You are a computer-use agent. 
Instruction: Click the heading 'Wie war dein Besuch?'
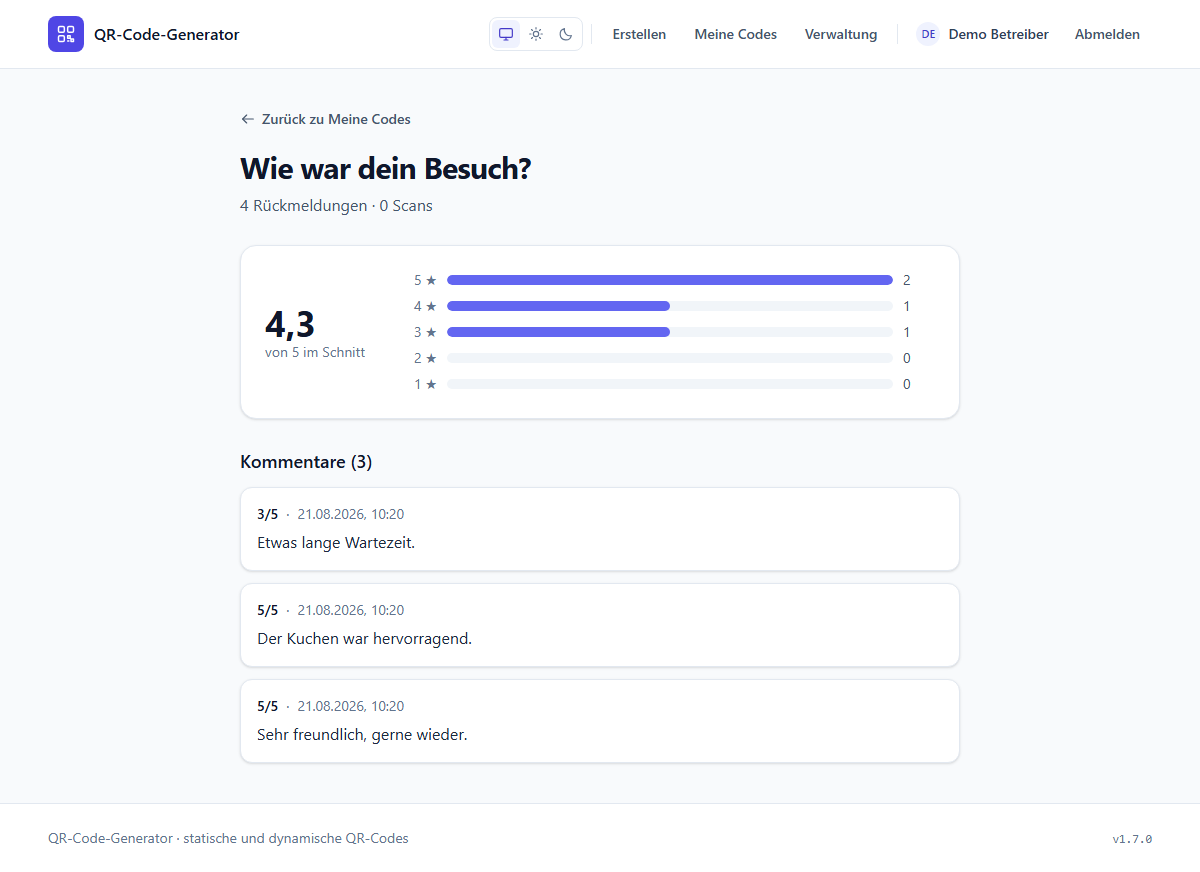(x=385, y=169)
